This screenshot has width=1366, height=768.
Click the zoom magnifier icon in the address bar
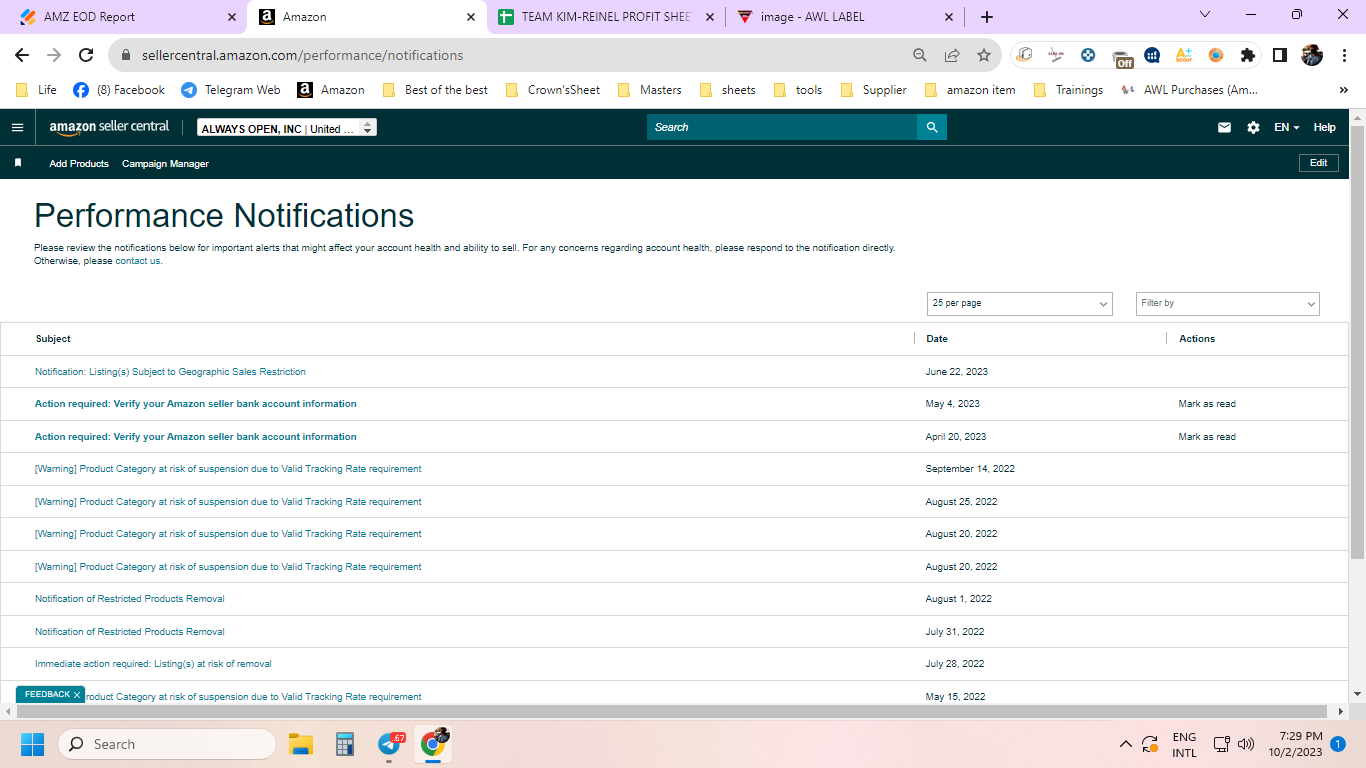[920, 55]
